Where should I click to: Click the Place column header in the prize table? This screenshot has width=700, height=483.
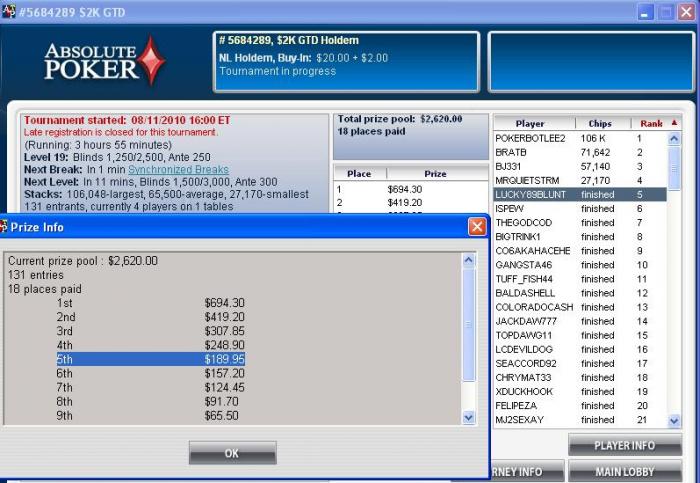(359, 174)
